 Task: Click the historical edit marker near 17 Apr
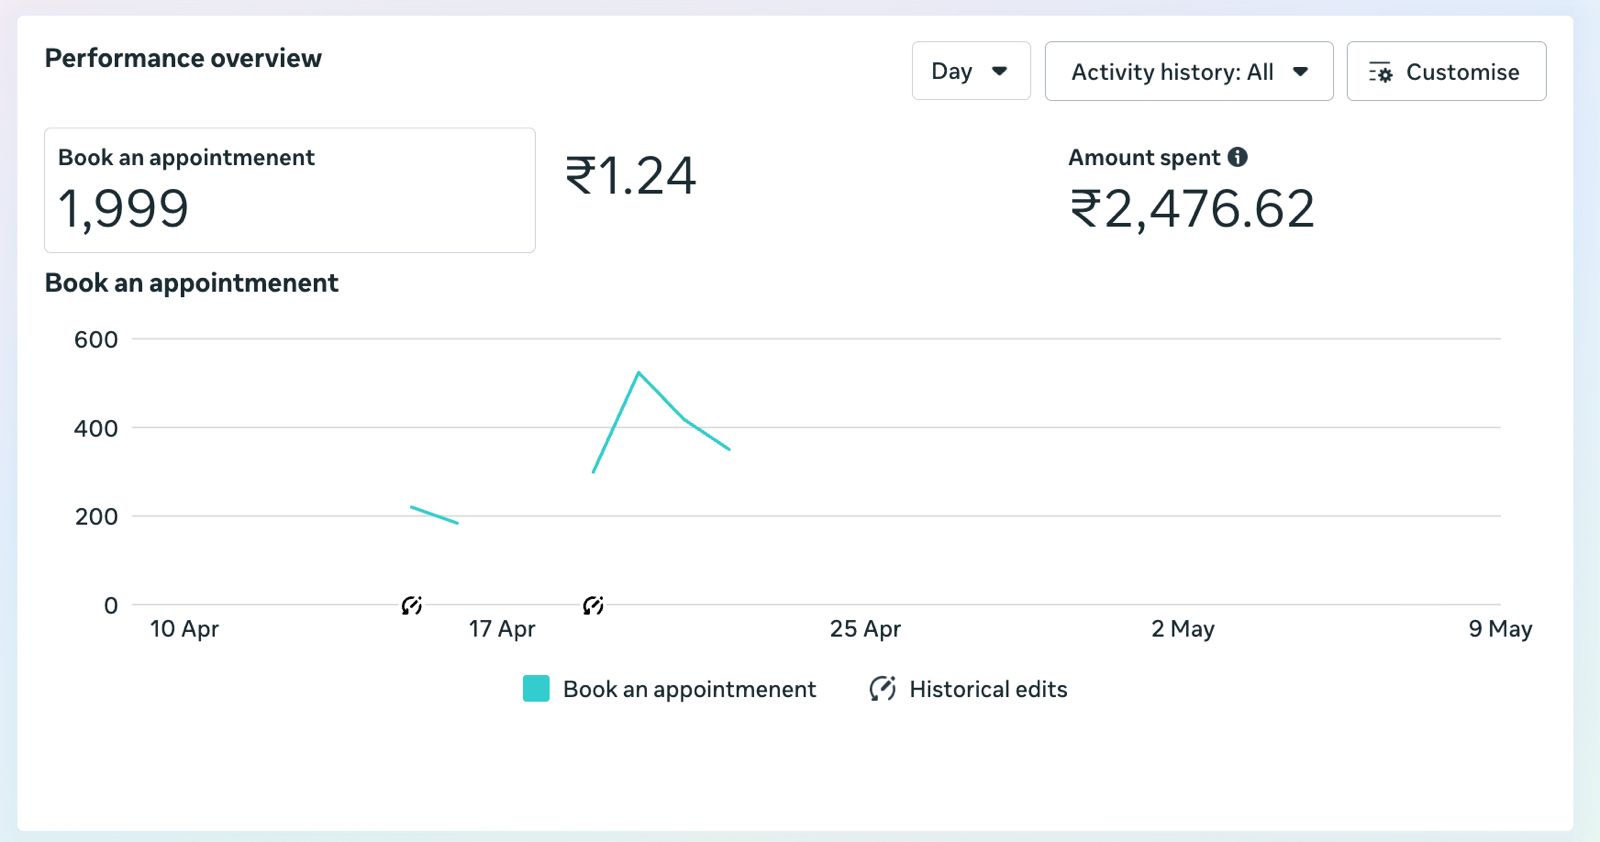pos(411,605)
